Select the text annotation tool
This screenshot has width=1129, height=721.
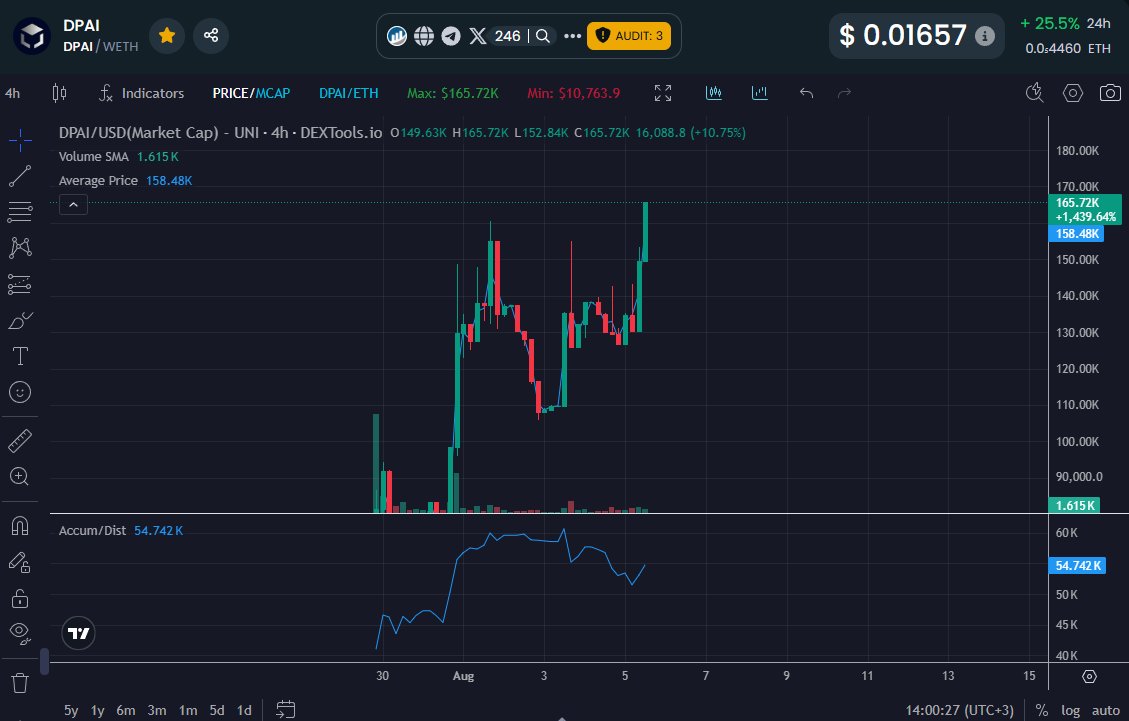(x=20, y=357)
